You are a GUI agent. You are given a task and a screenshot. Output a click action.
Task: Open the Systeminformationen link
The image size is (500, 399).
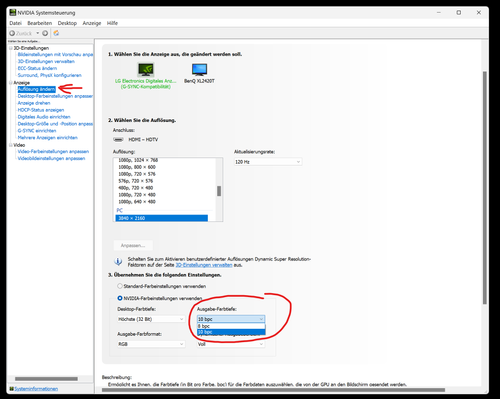coord(36,389)
